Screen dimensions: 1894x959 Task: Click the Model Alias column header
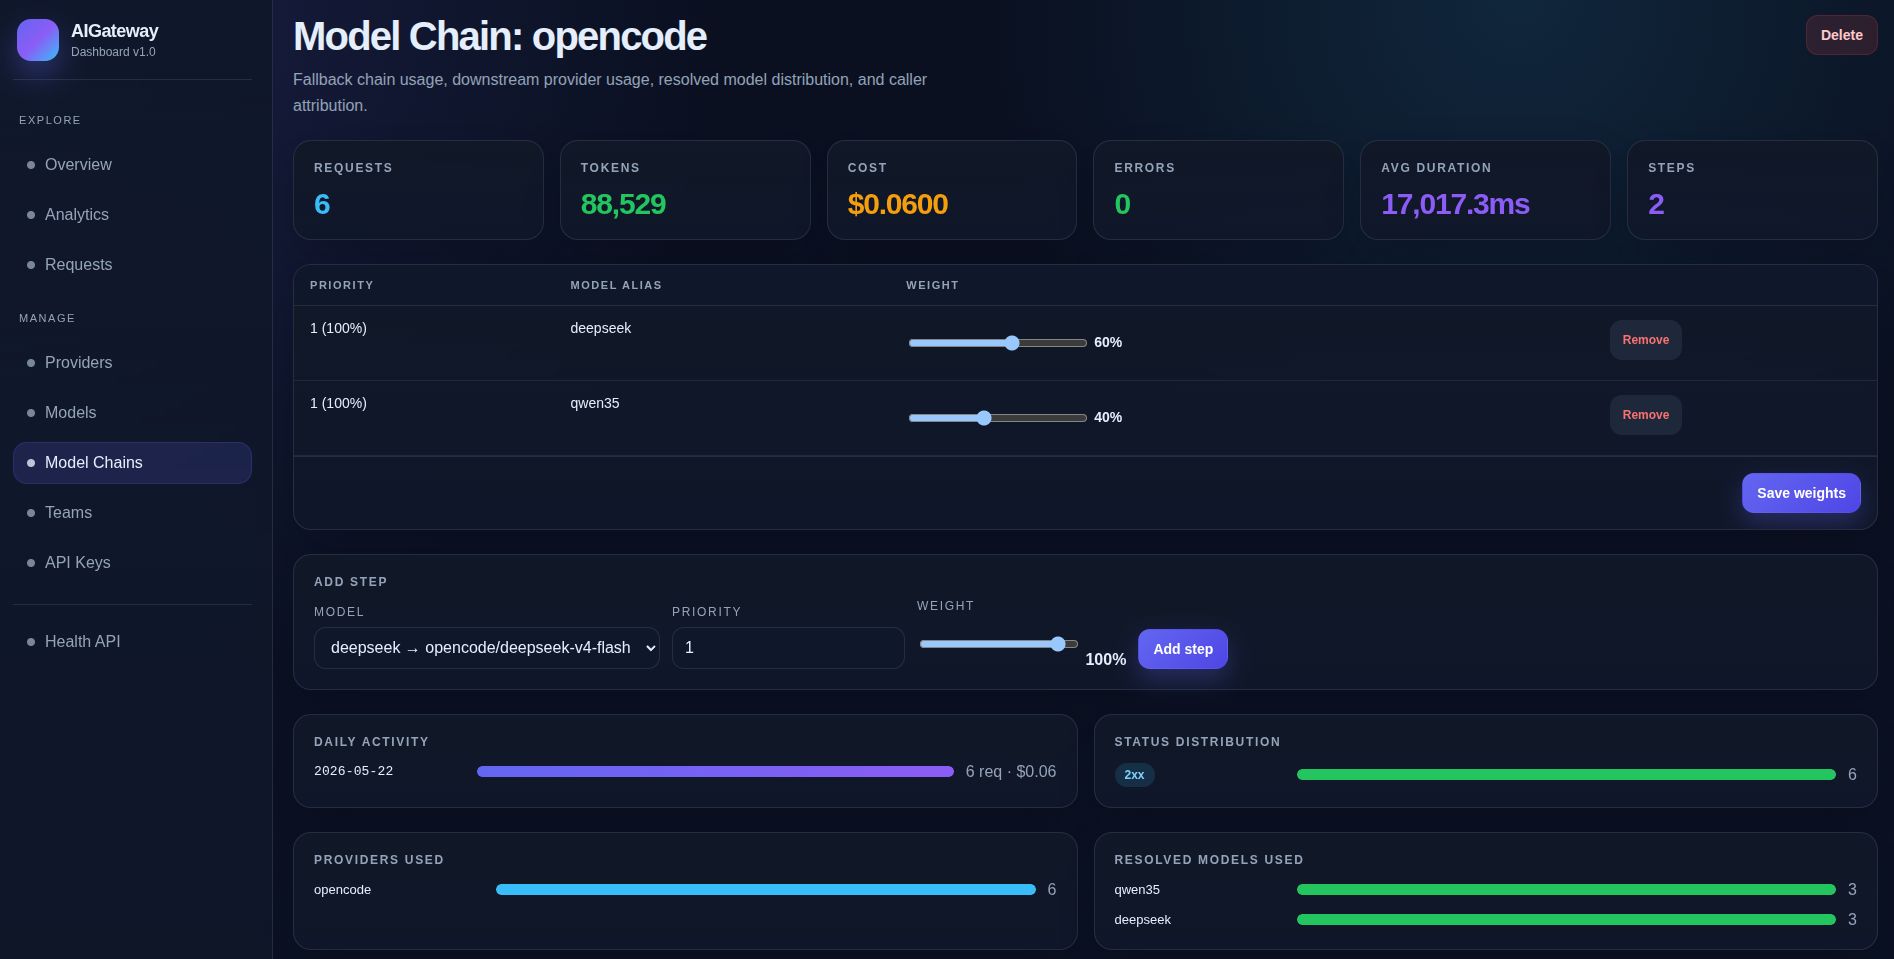click(616, 285)
